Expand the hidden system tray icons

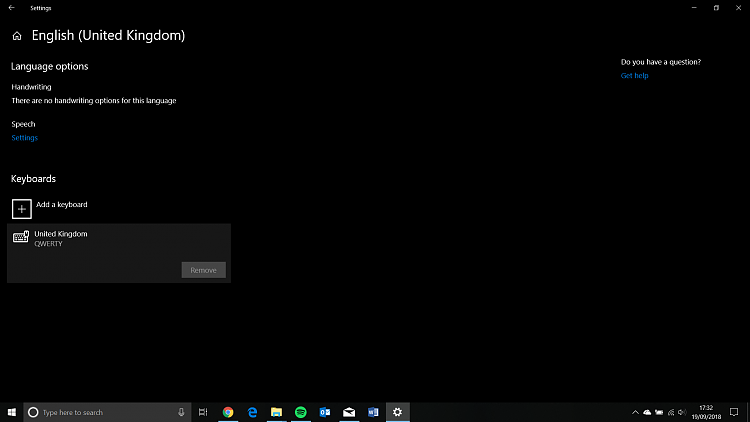(635, 412)
